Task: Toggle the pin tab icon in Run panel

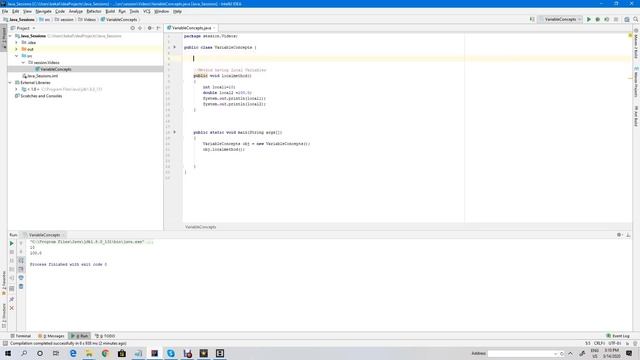Action: (11, 299)
